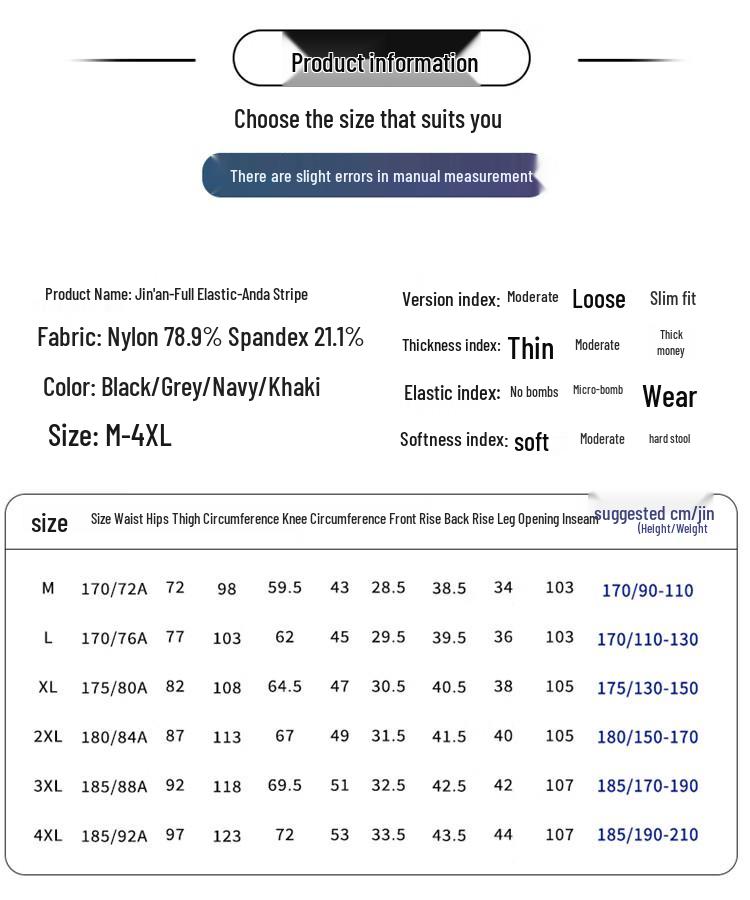Screen dimensions: 750x900
Task: Click the Micro-bomb elastic option
Action: pos(598,390)
